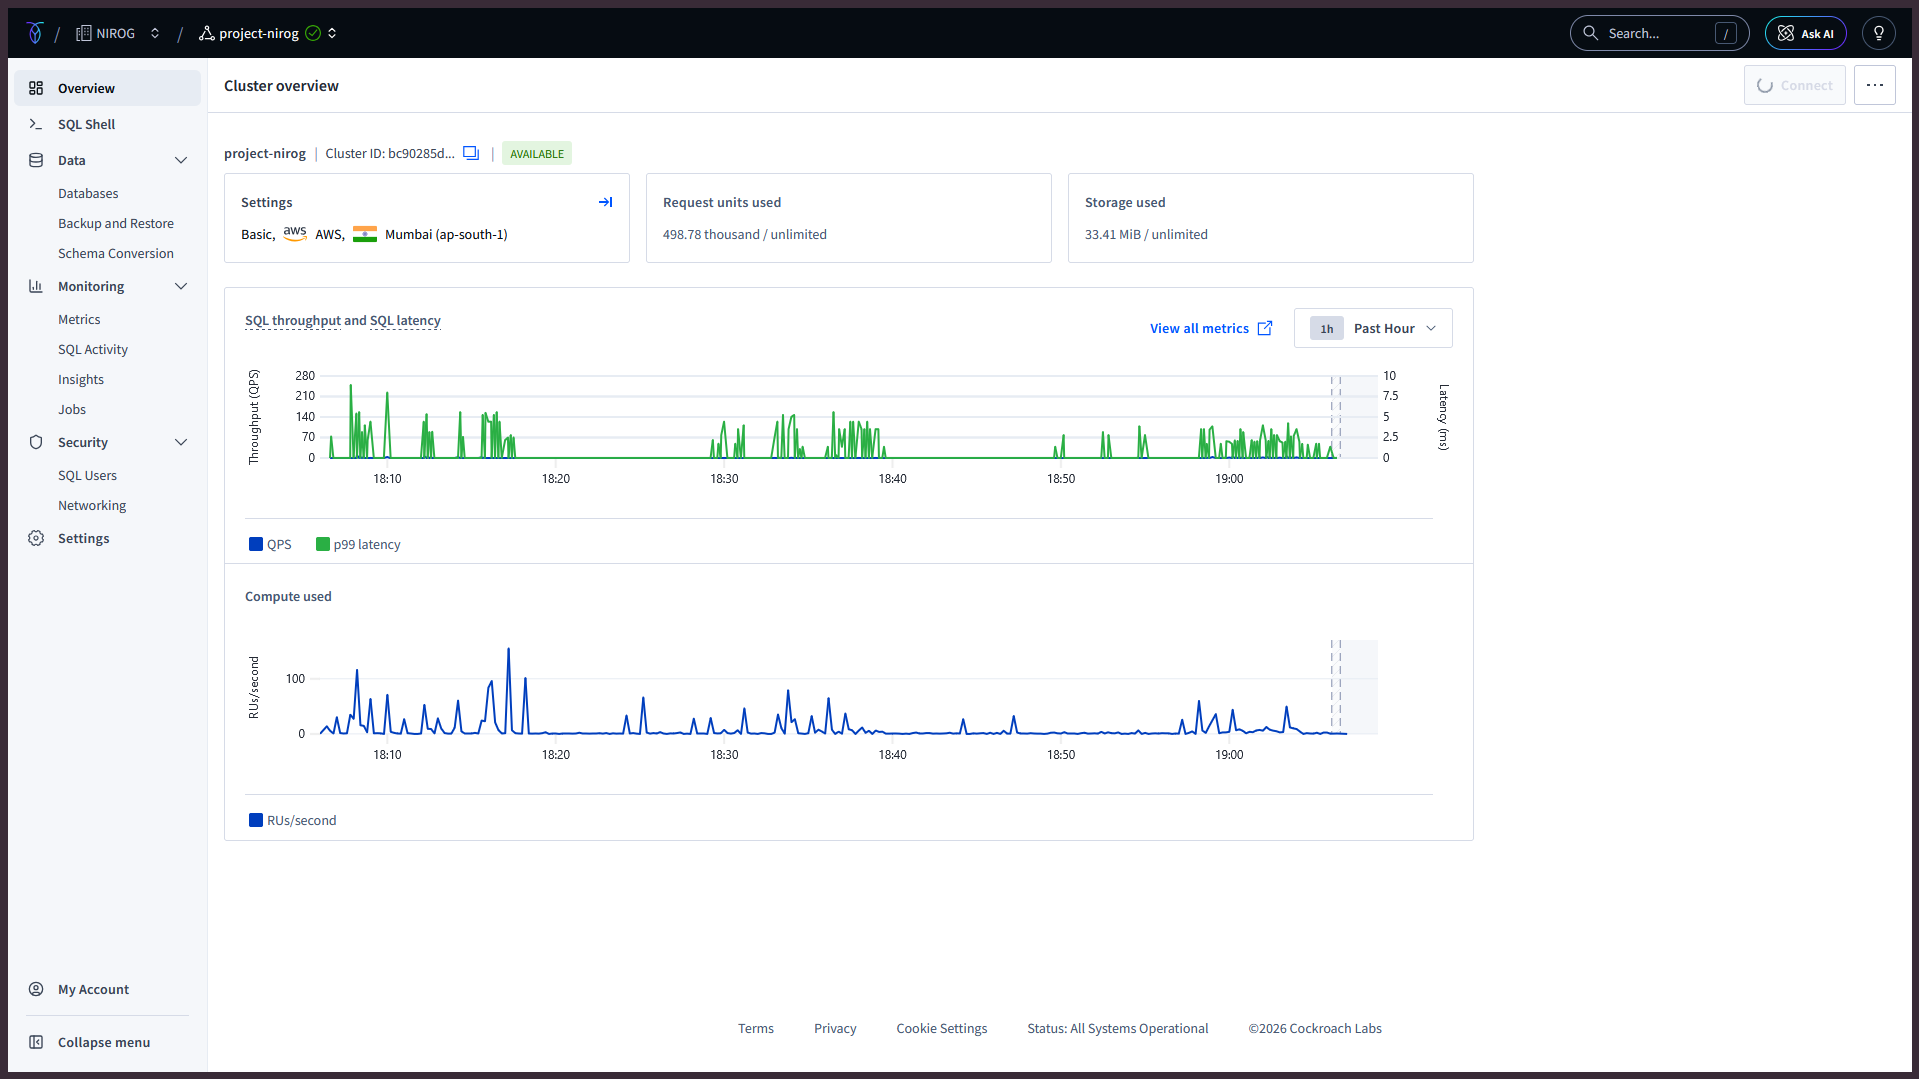1919x1079 pixels.
Task: Click the Settings gear in sidebar
Action: coord(36,538)
